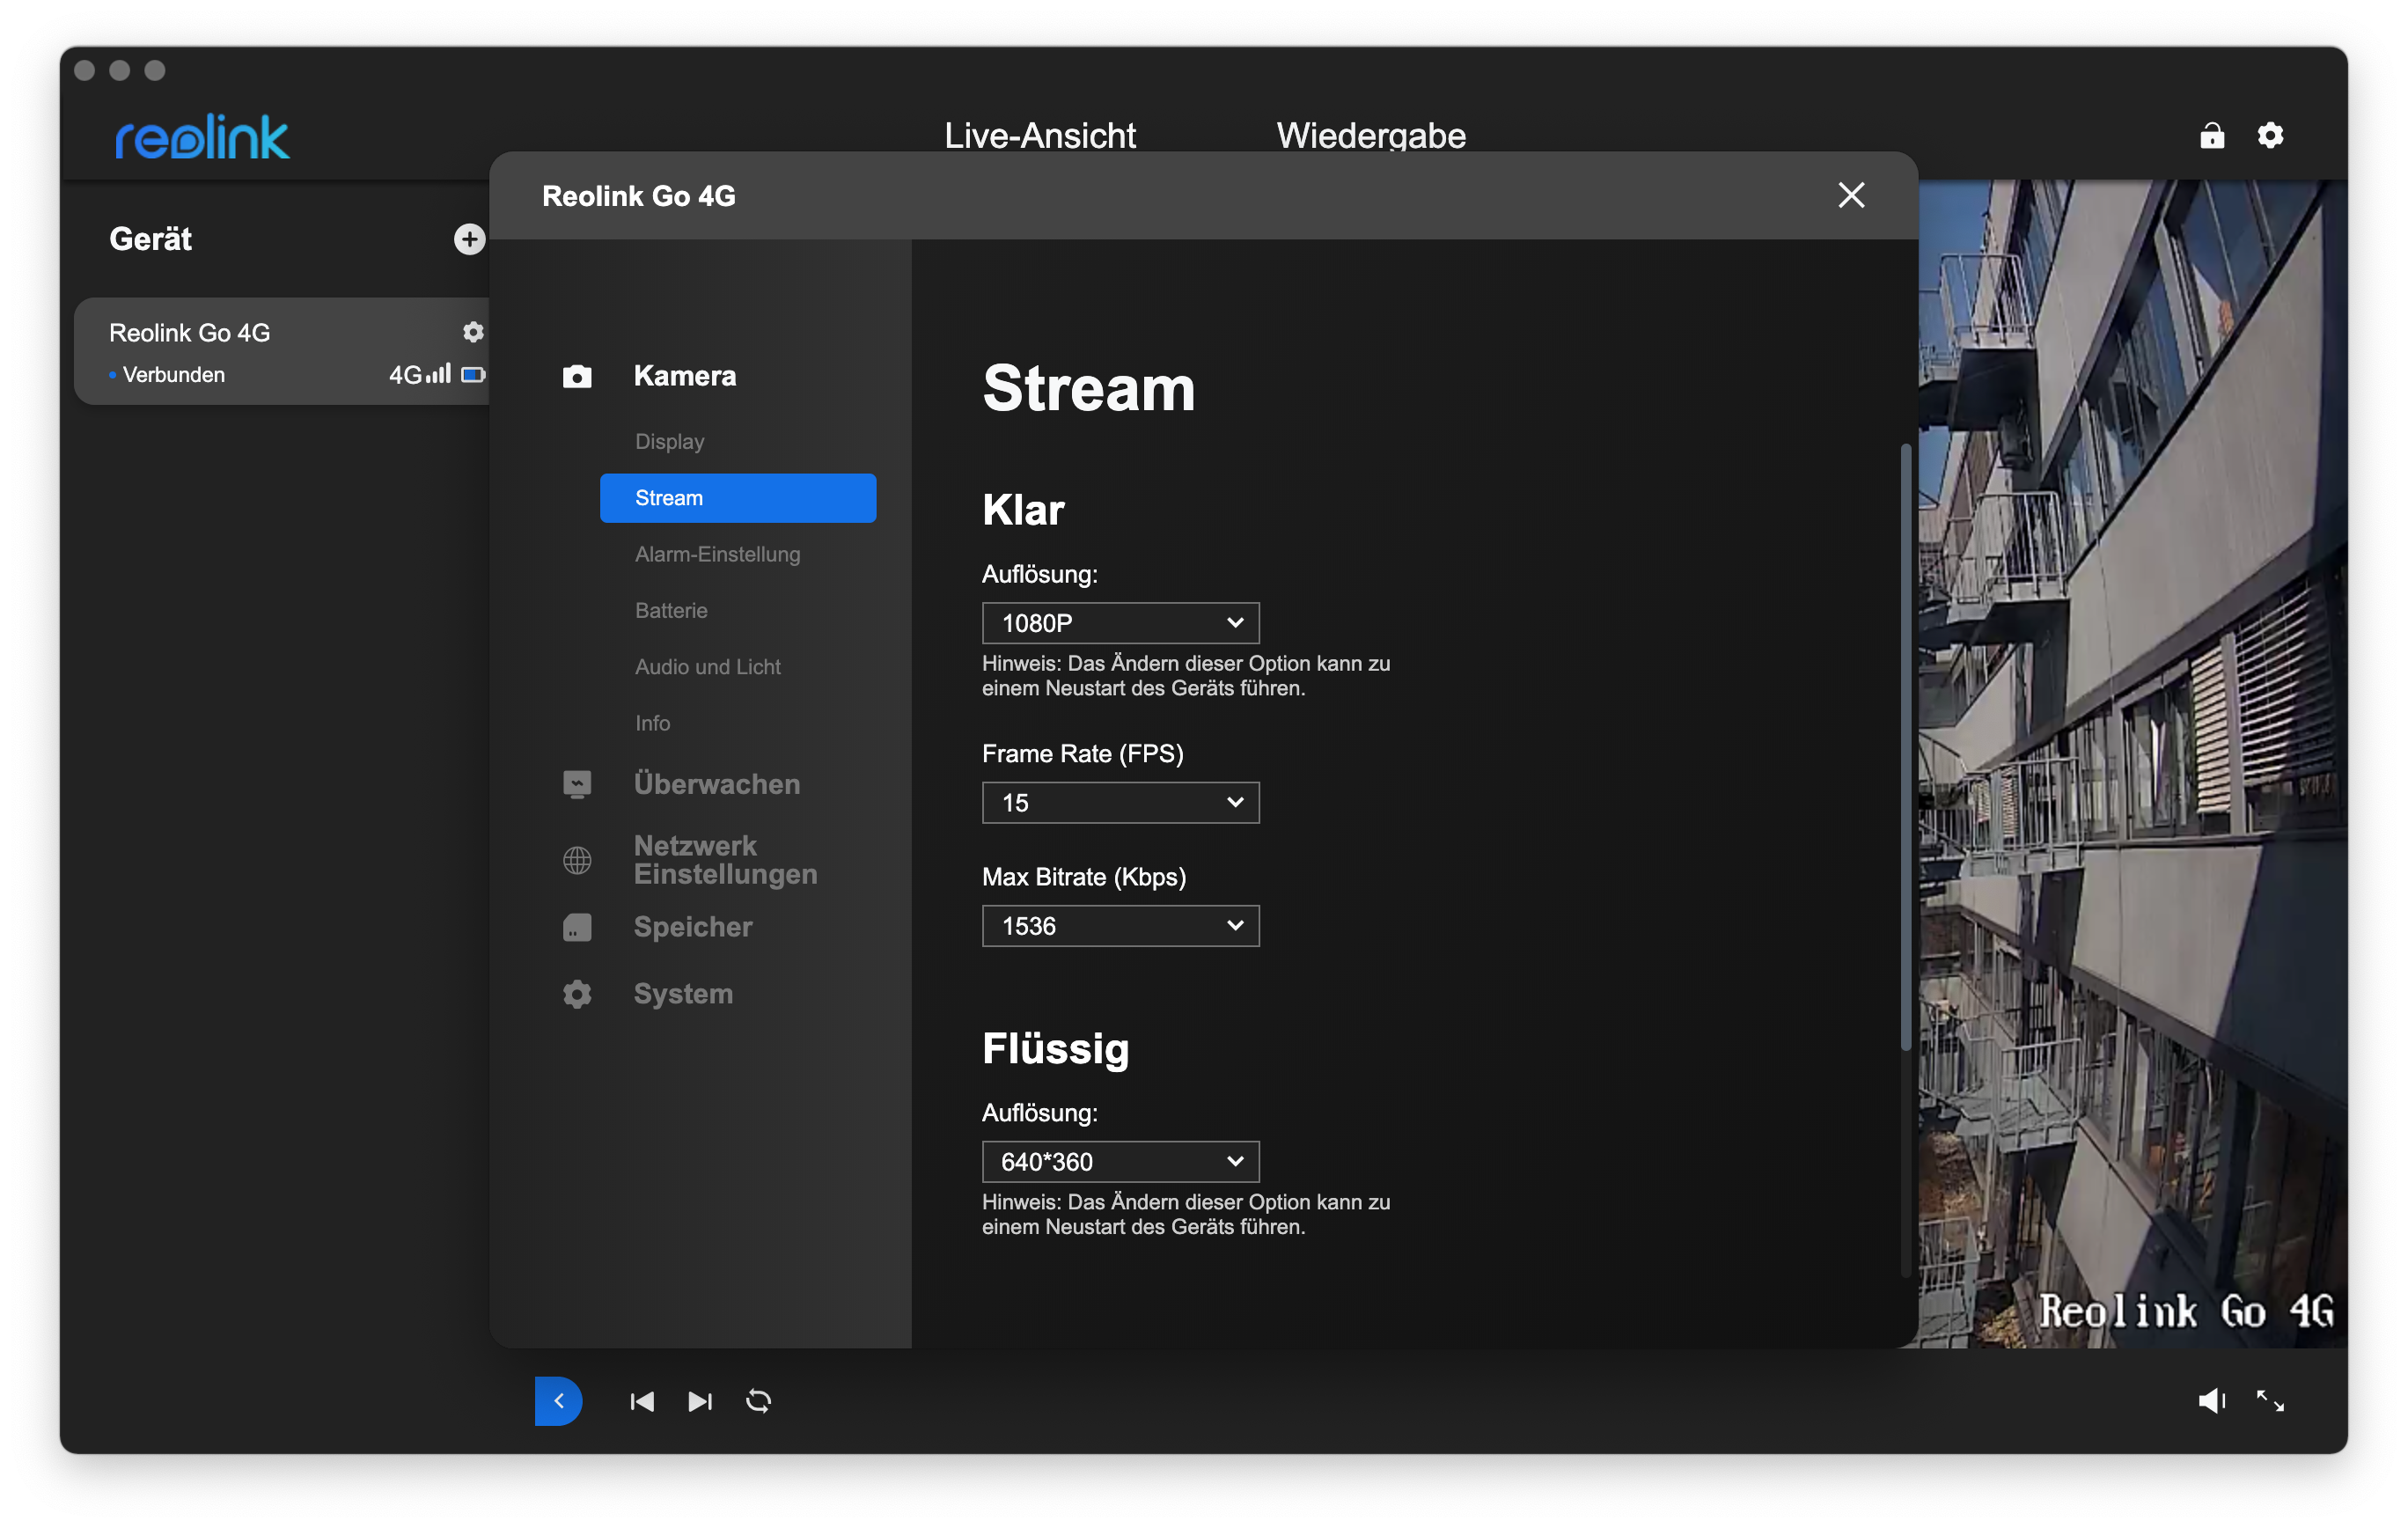Open the Frame Rate 15 dropdown
2408x1528 pixels.
1120,803
